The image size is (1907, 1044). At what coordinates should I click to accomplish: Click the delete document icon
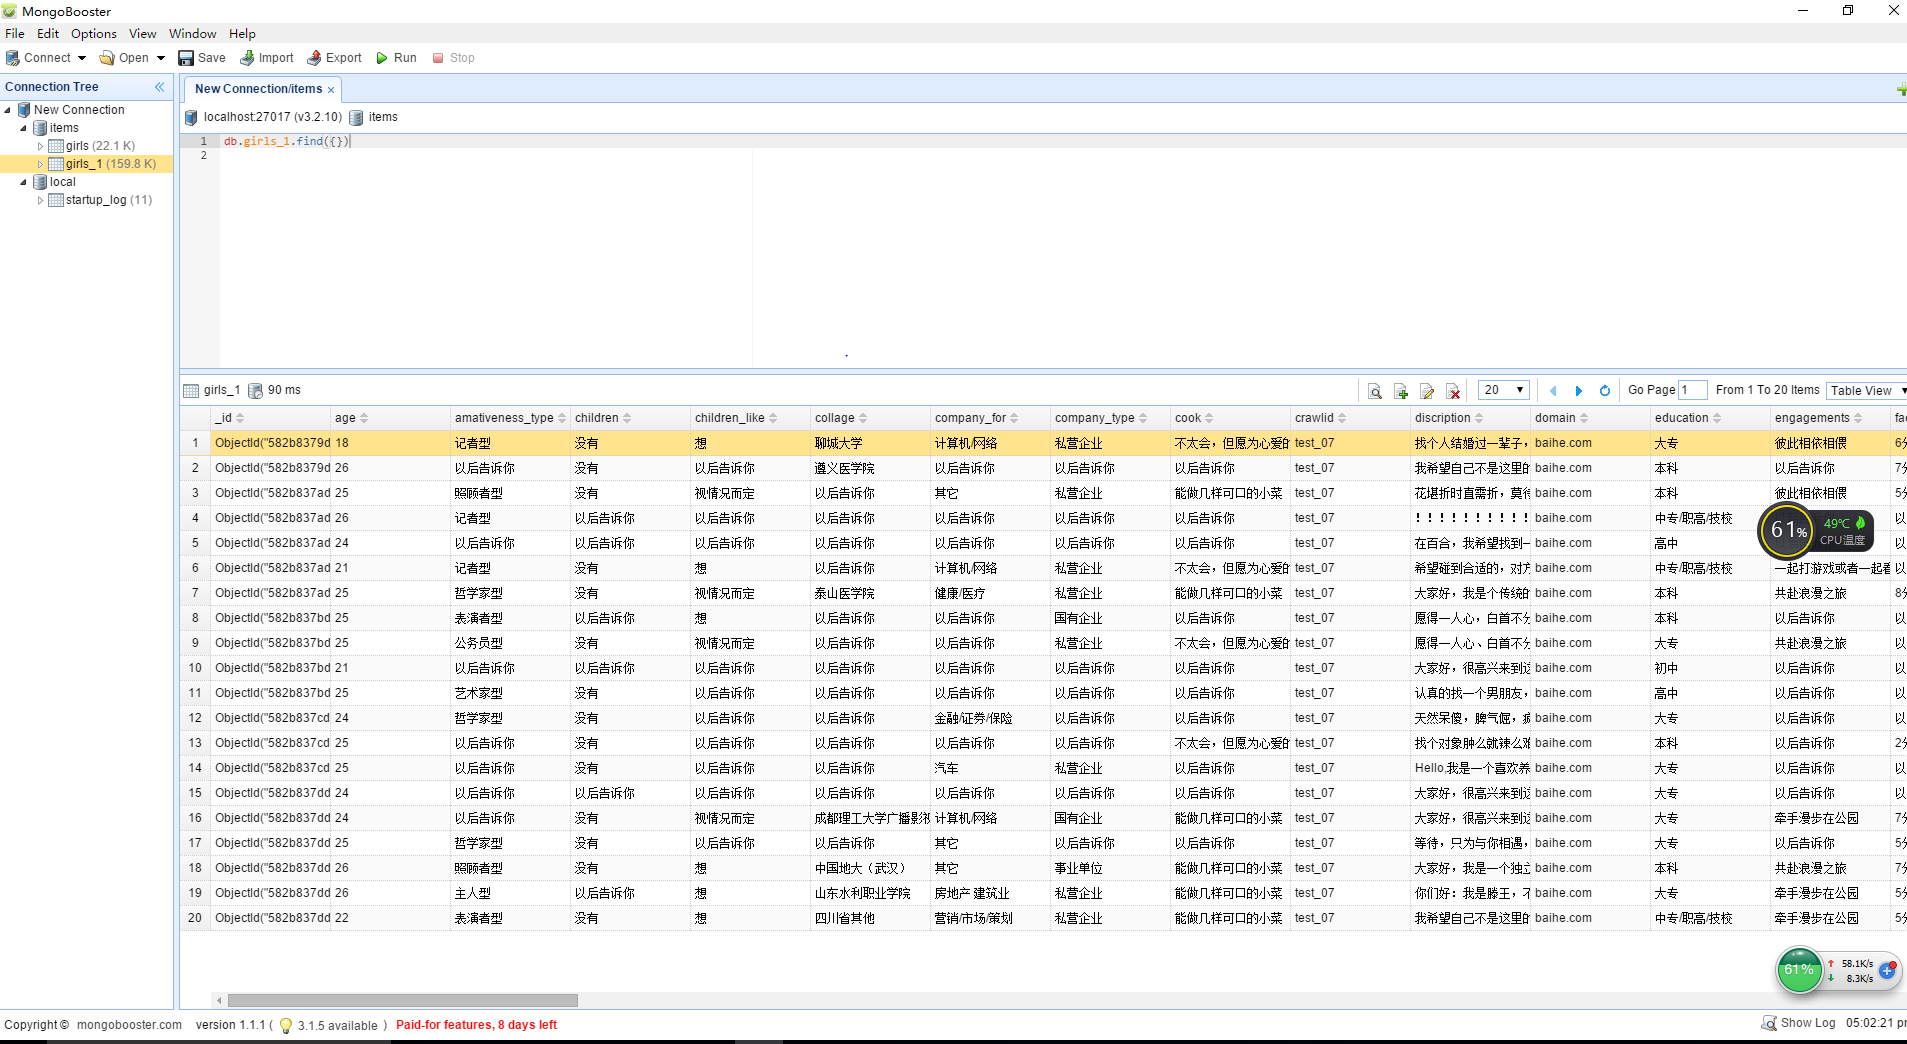[1453, 391]
